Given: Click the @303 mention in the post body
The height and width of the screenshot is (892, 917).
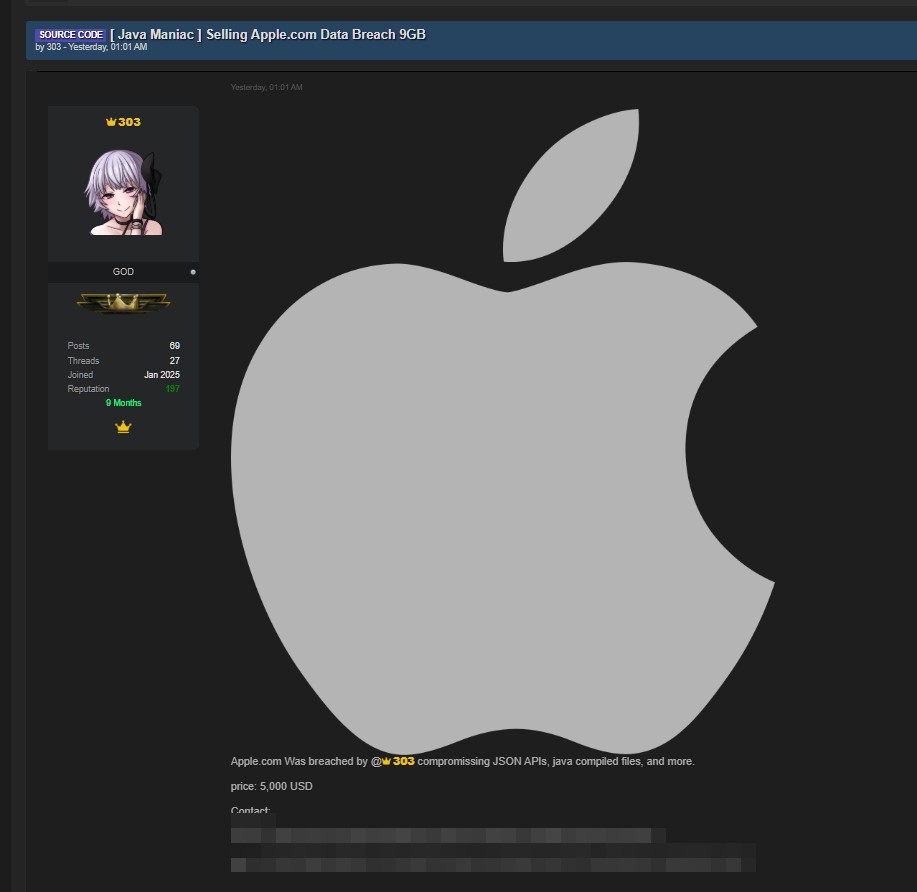Looking at the screenshot, I should tap(398, 762).
